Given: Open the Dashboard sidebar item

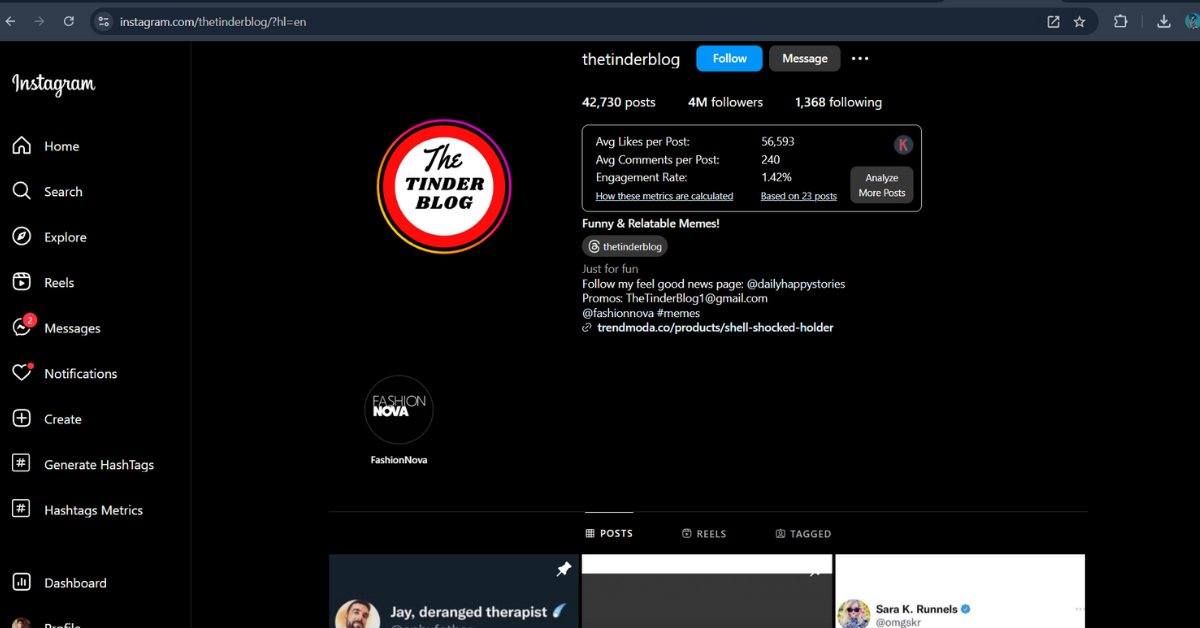Looking at the screenshot, I should 59,583.
